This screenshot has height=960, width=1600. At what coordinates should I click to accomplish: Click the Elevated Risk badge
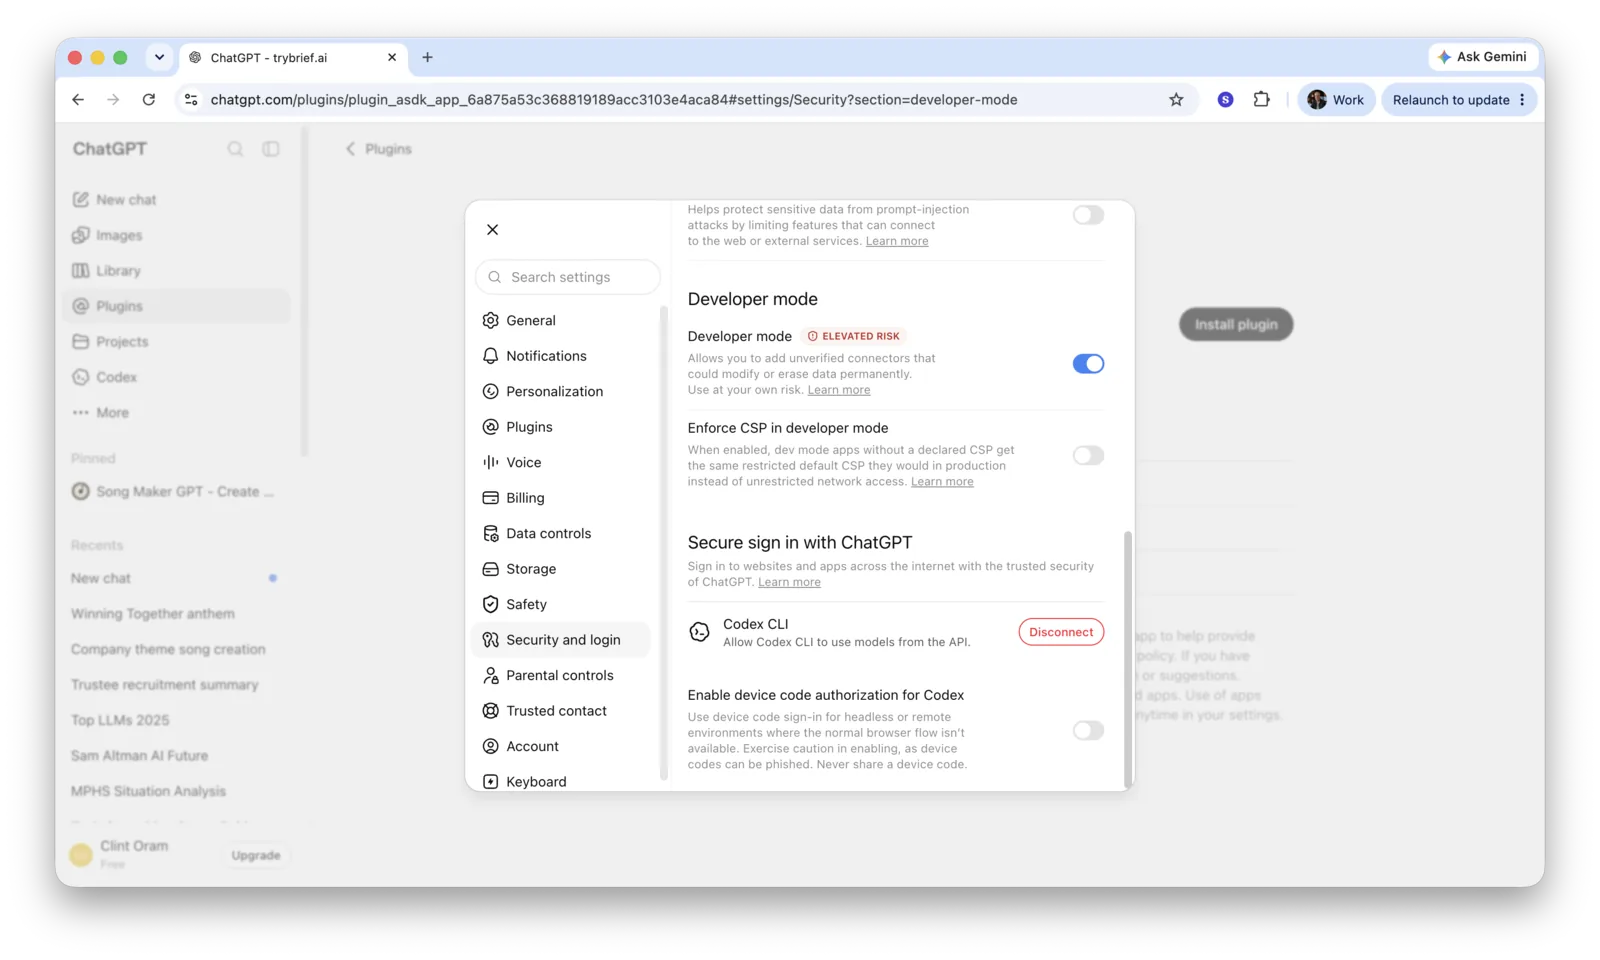pos(853,337)
